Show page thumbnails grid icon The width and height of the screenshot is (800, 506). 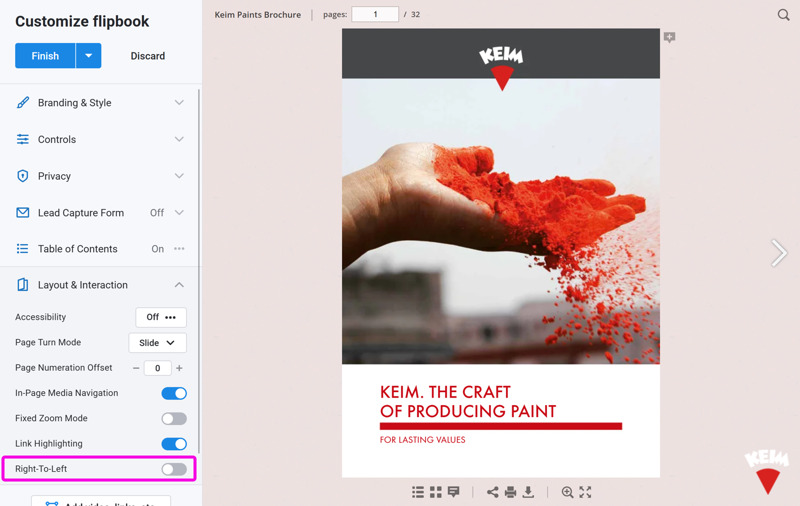tap(436, 492)
